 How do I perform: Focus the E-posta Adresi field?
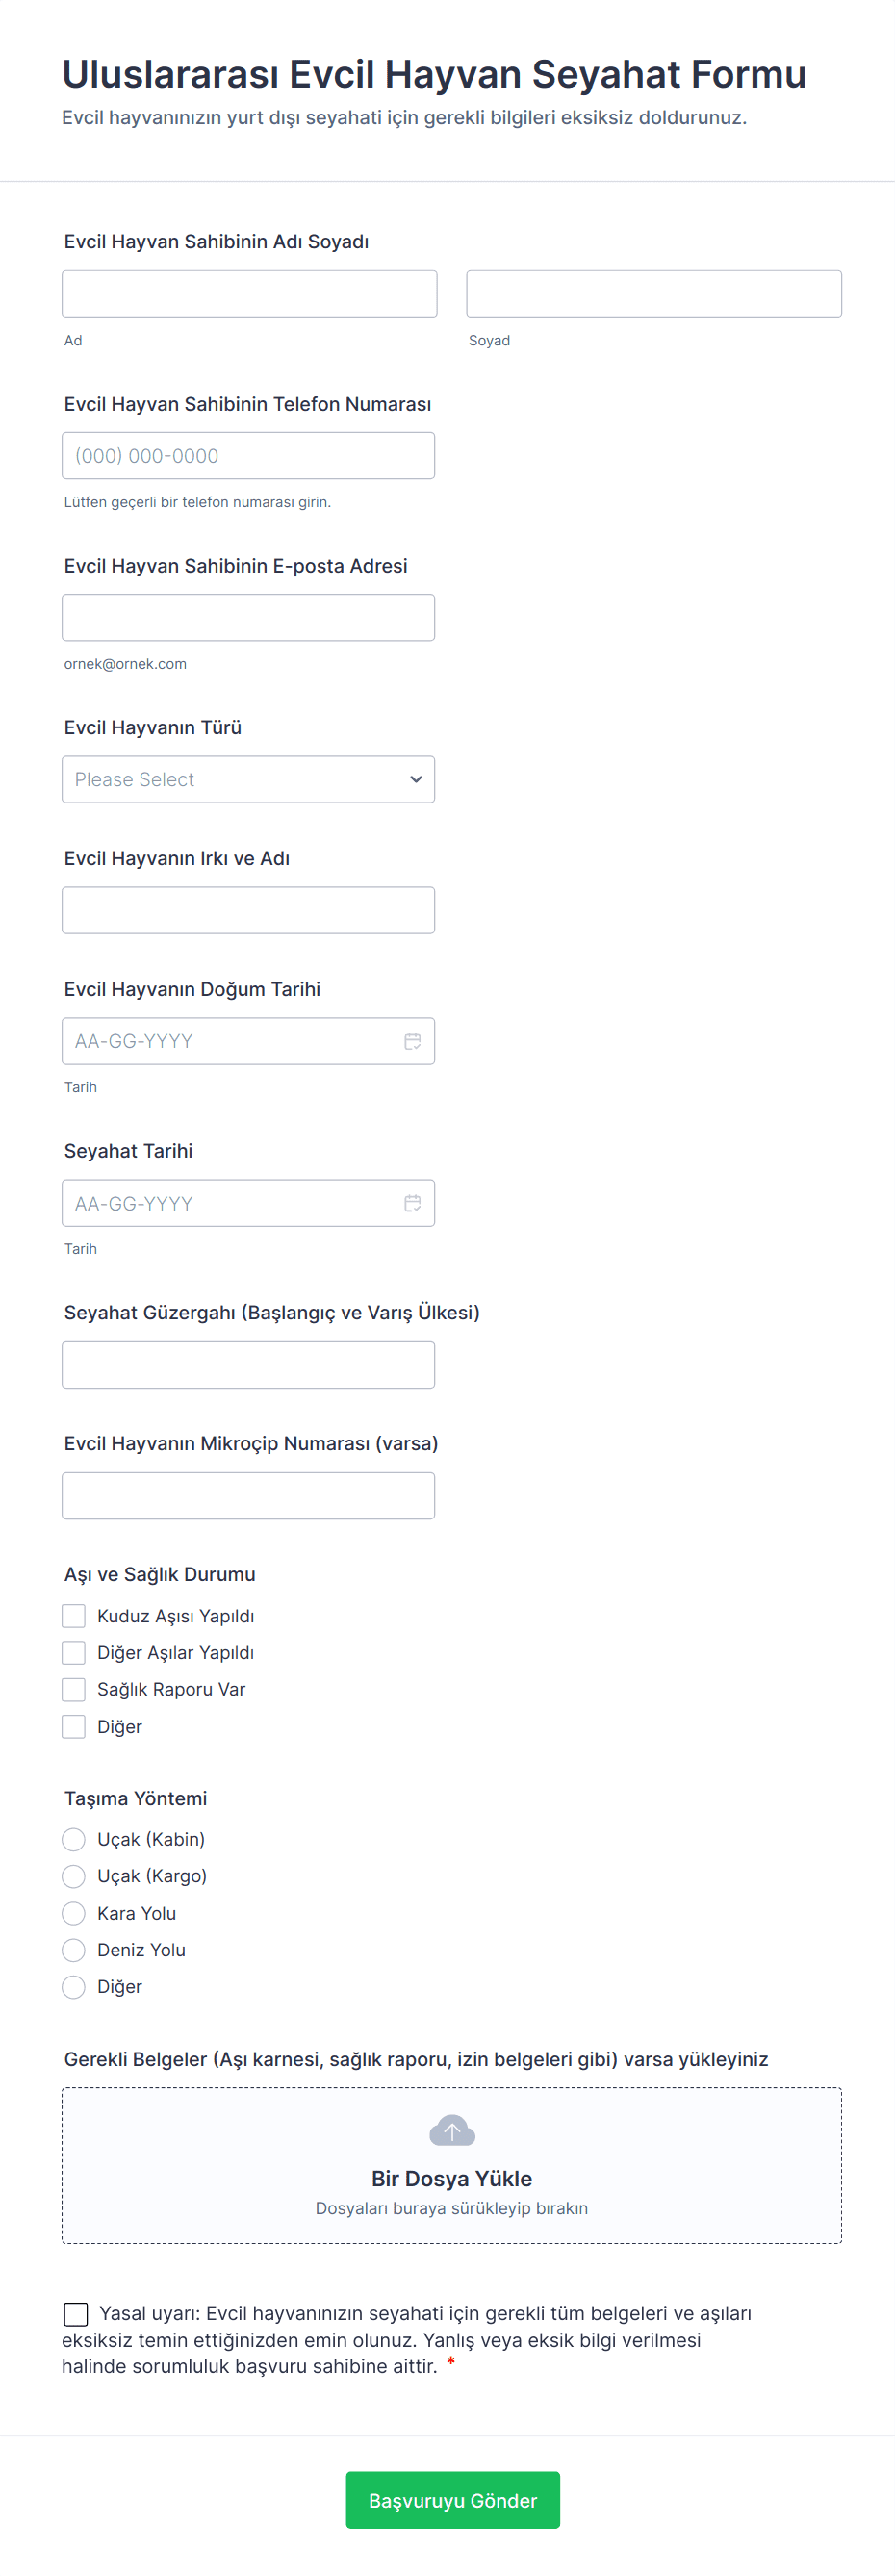point(248,618)
